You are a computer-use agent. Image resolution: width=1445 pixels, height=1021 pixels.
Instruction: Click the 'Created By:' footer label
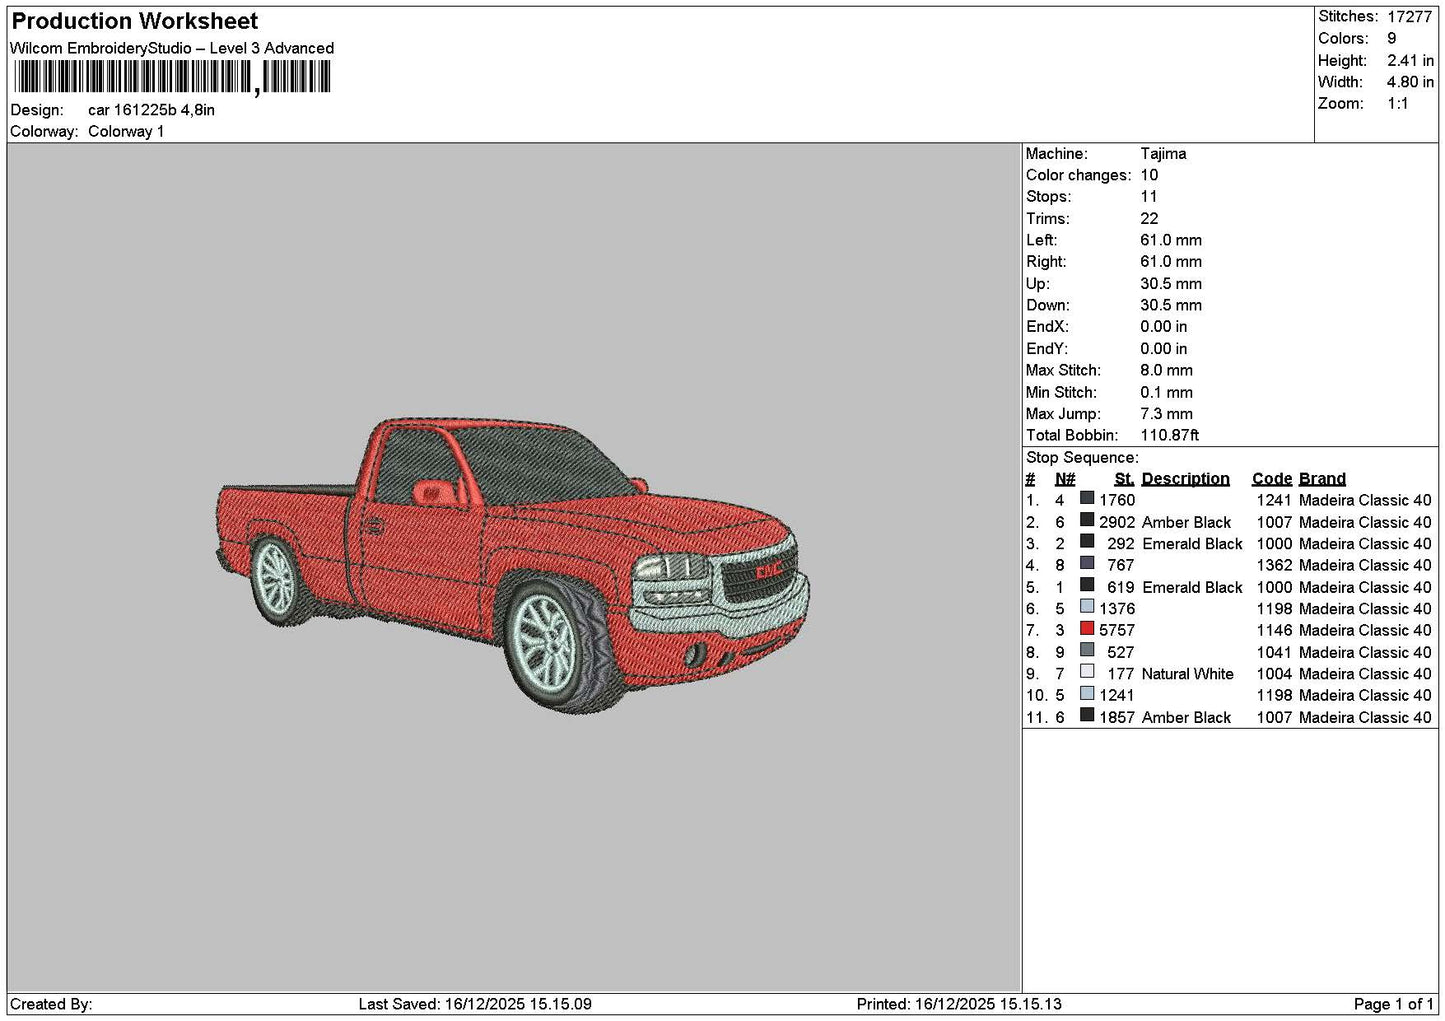pos(51,1004)
